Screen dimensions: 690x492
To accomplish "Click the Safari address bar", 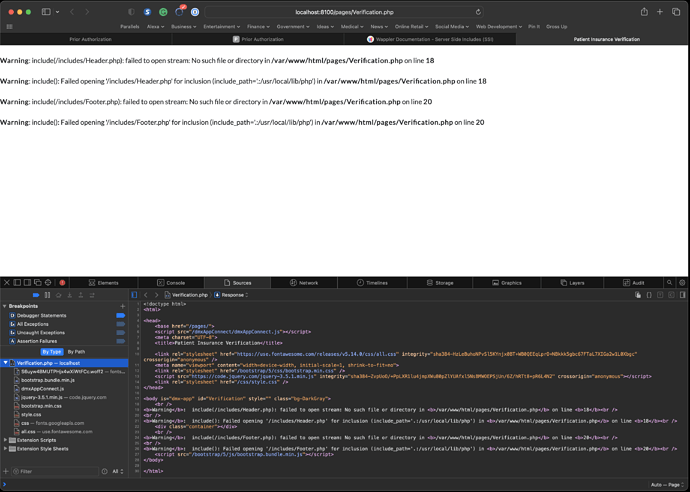I will pos(344,12).
